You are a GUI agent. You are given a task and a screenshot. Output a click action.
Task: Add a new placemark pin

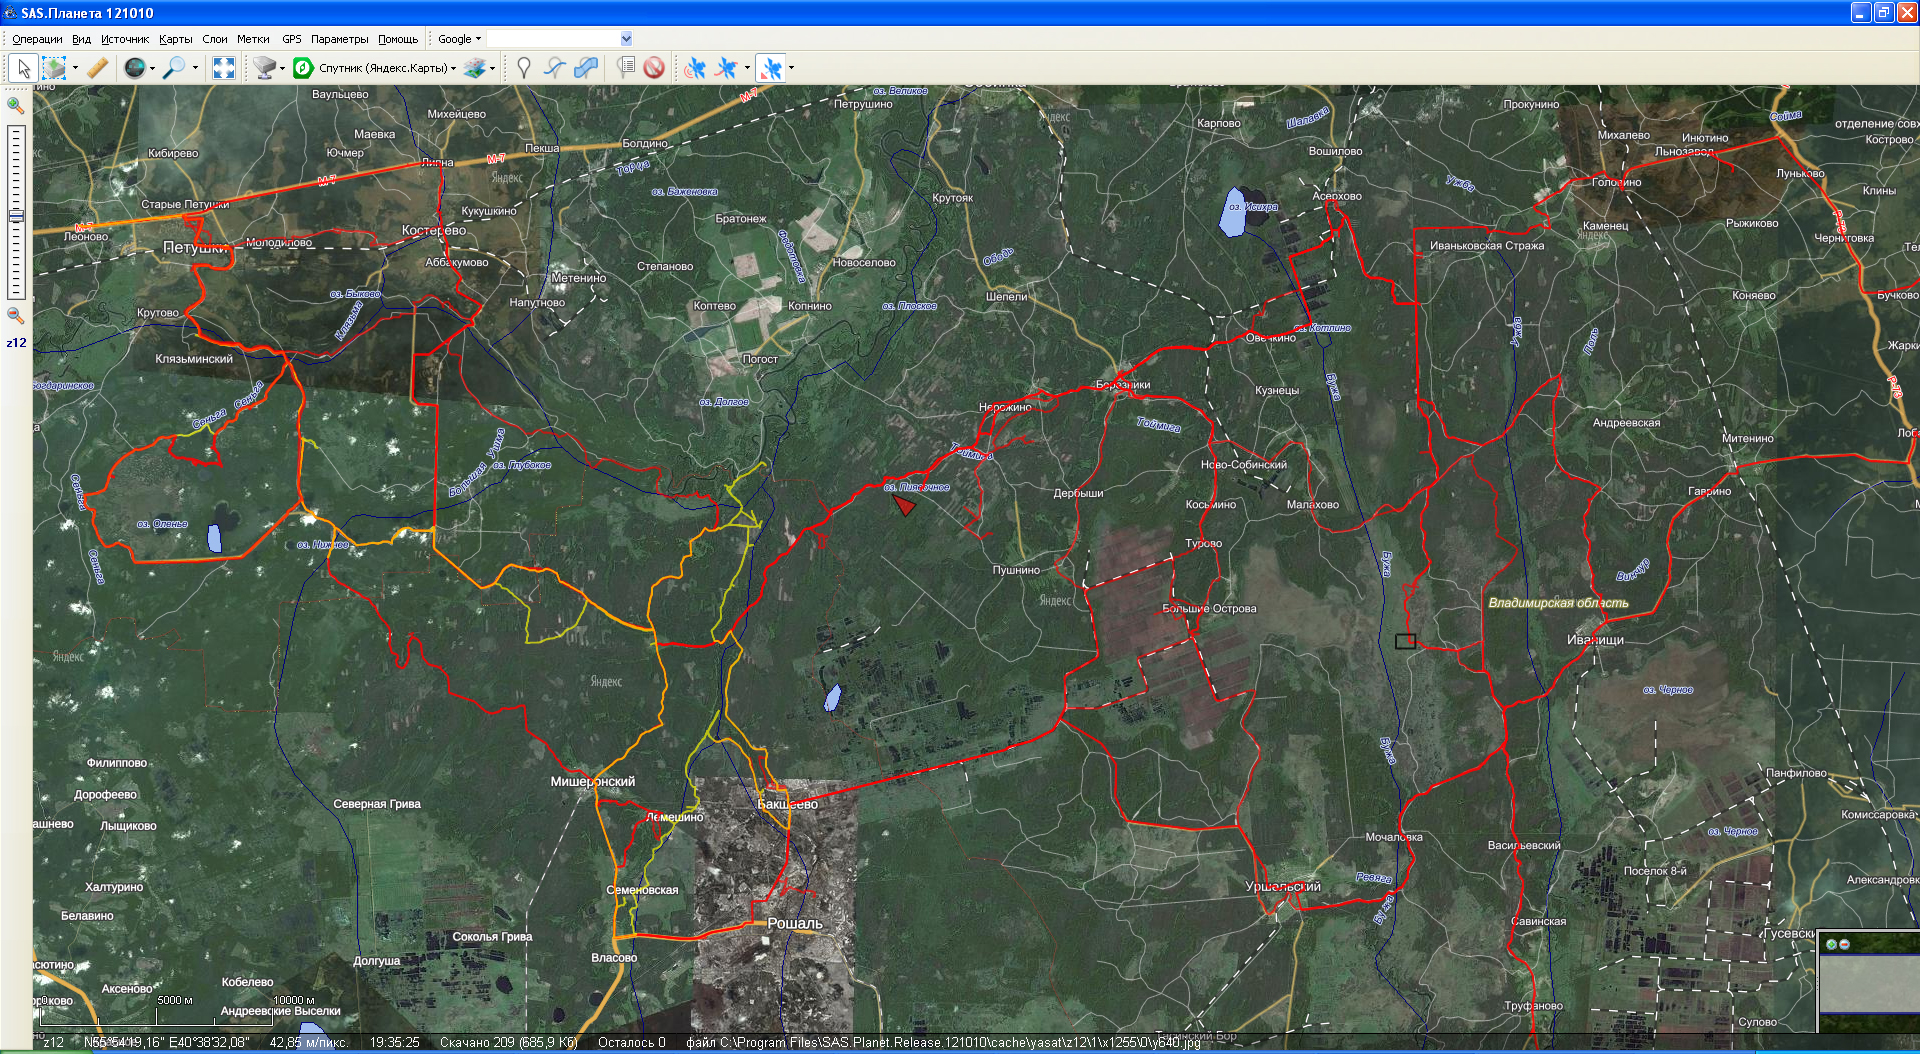523,68
